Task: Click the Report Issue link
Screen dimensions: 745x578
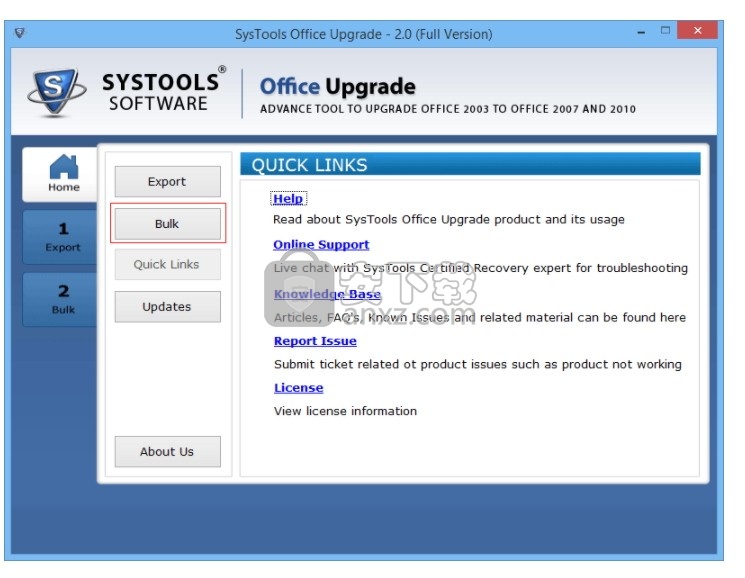Action: (x=315, y=341)
